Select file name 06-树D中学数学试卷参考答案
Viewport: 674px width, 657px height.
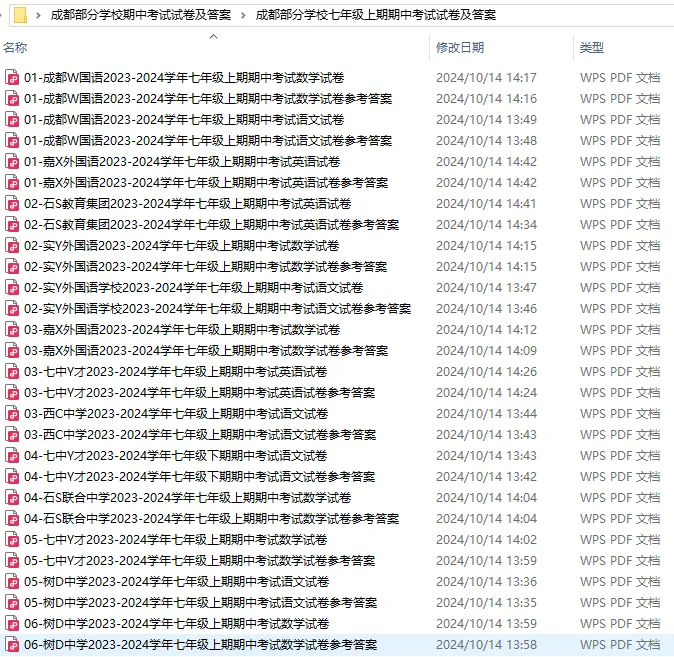(201, 645)
